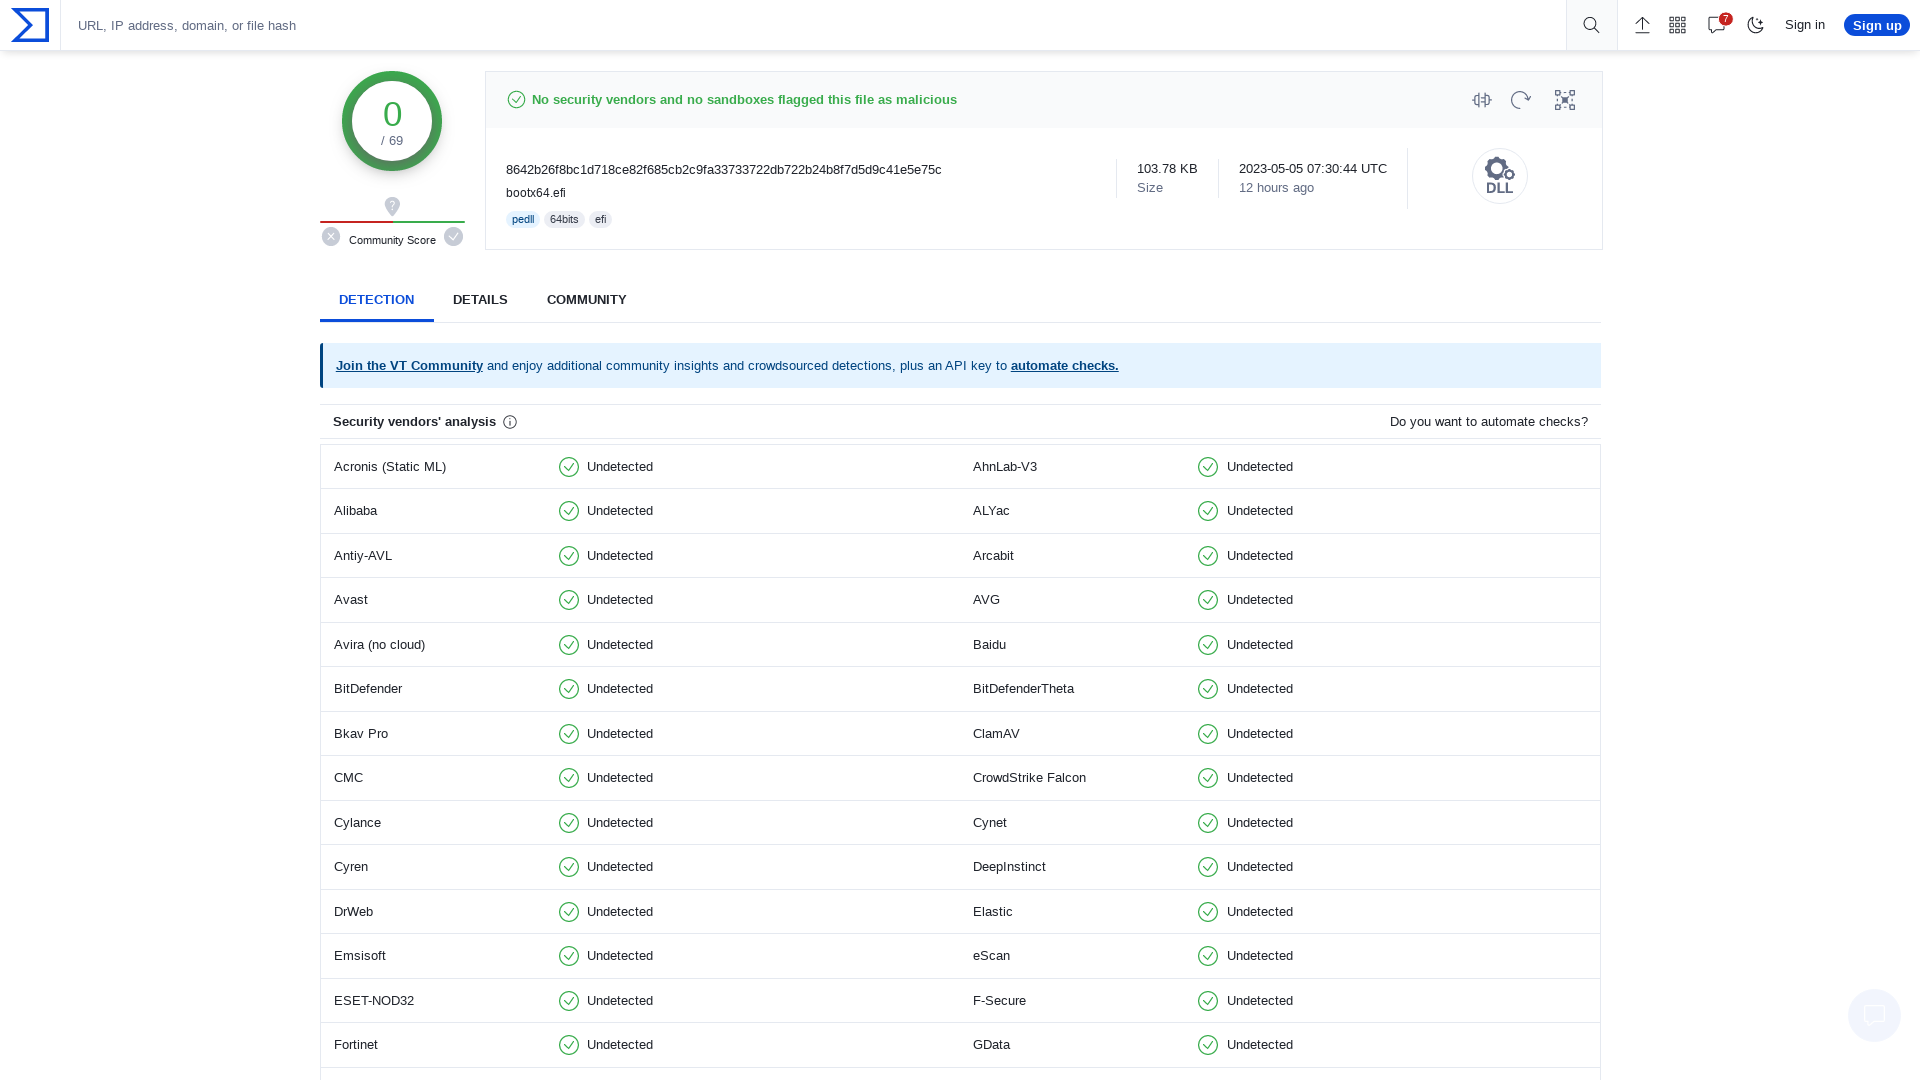This screenshot has height=1080, width=1920.
Task: Click Do you want to automate checks?
Action: click(1489, 422)
